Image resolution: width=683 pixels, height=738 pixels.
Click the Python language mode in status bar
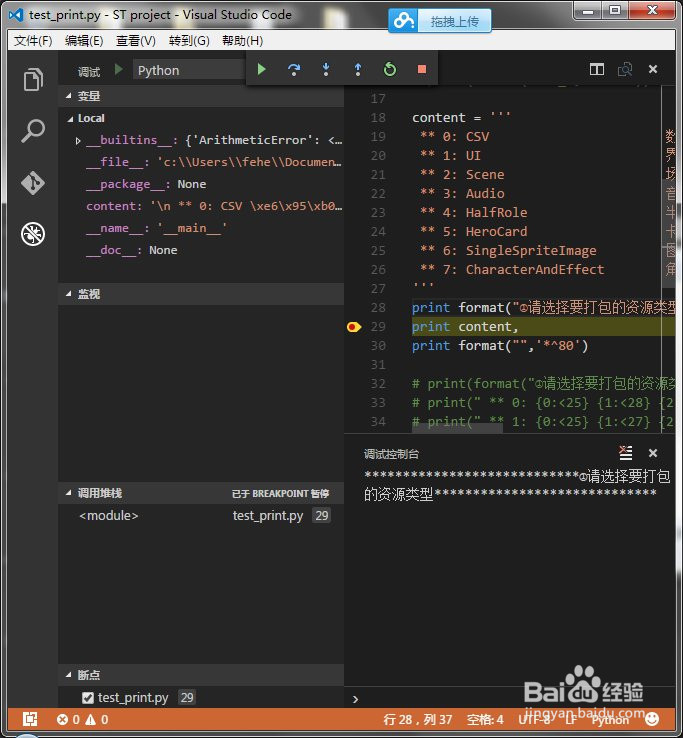point(610,719)
